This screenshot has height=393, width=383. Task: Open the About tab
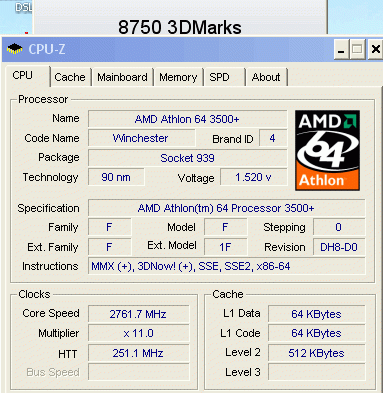tap(266, 77)
